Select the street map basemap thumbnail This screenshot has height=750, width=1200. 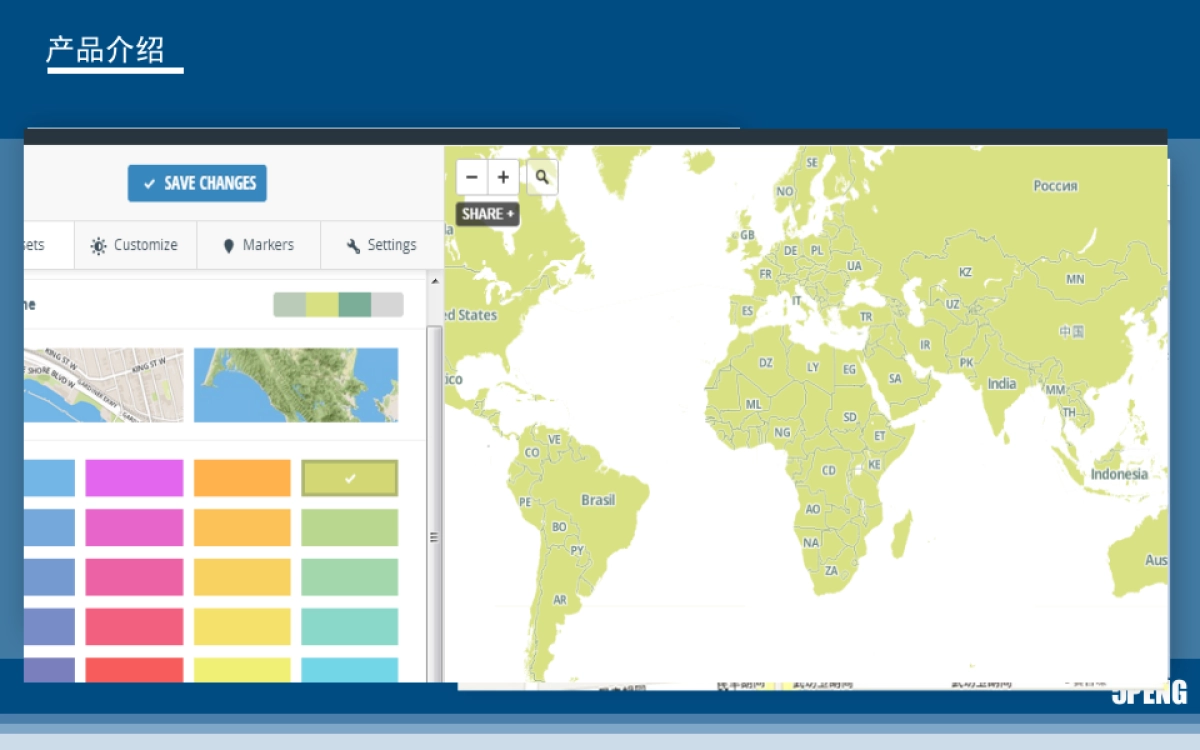pyautogui.click(x=104, y=385)
